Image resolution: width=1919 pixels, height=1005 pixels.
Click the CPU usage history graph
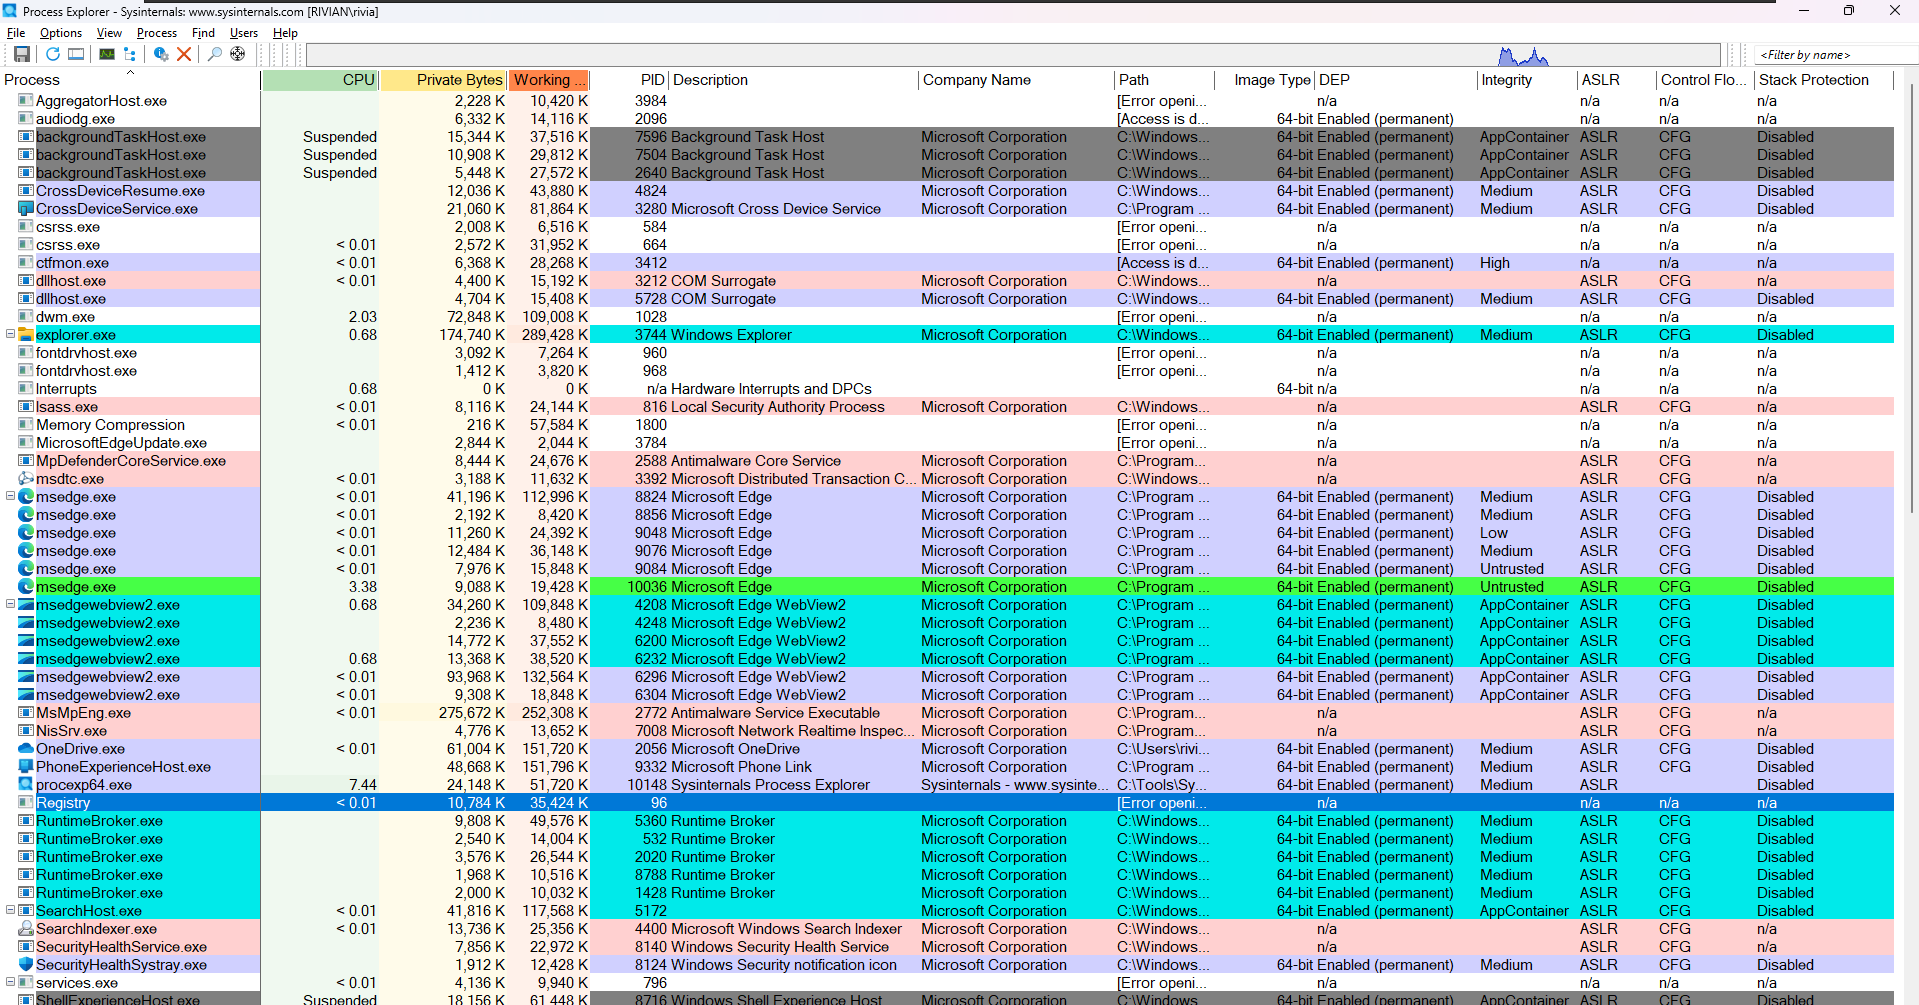[1012, 55]
